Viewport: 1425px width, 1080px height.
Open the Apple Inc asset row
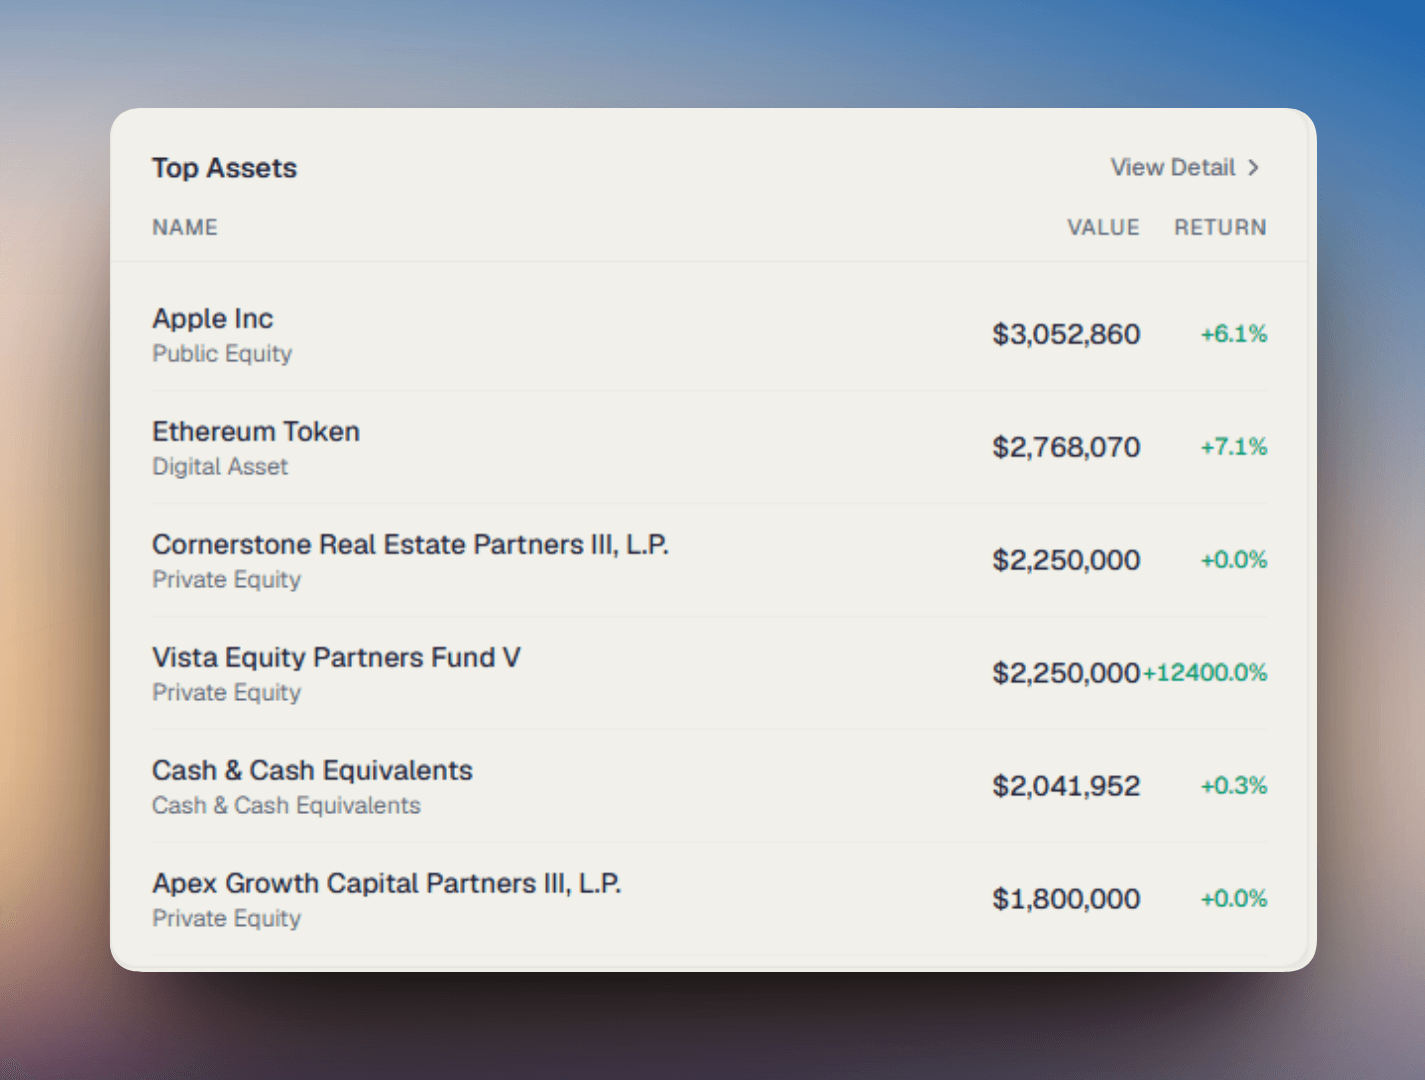click(x=709, y=334)
